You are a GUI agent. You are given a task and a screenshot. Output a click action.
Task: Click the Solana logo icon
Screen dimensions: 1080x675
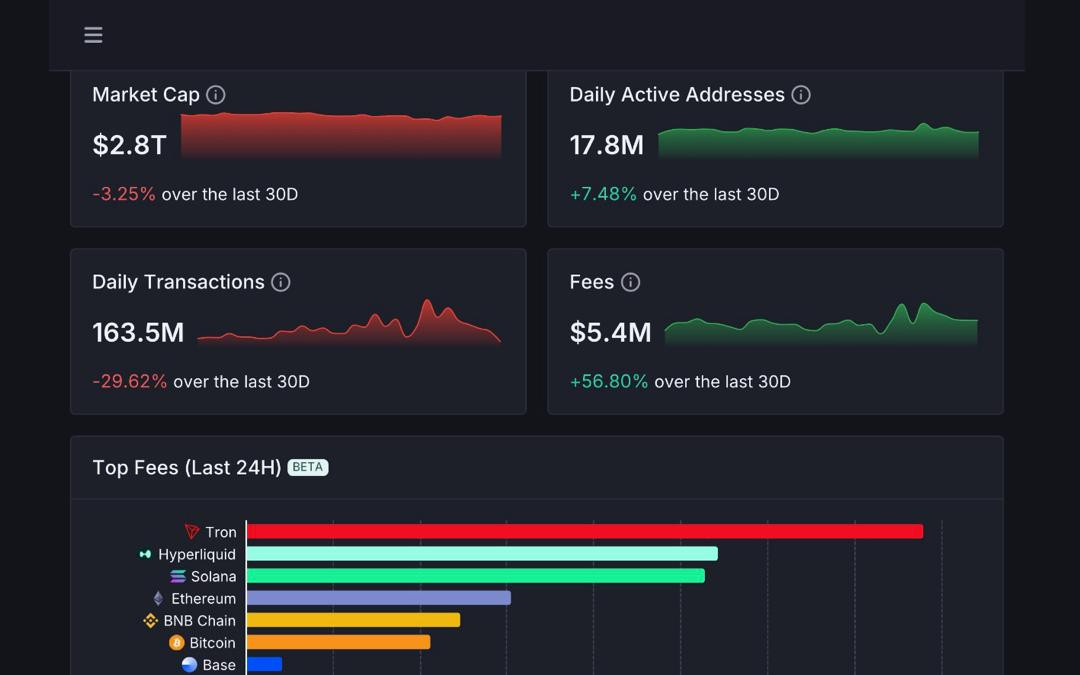[178, 576]
